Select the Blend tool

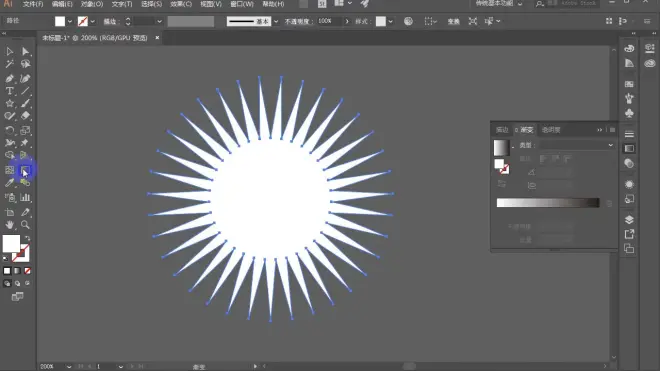[x=25, y=183]
